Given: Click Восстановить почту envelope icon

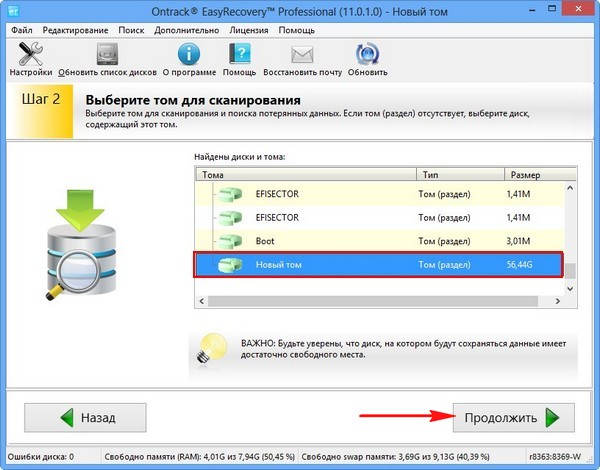Looking at the screenshot, I should tap(302, 59).
